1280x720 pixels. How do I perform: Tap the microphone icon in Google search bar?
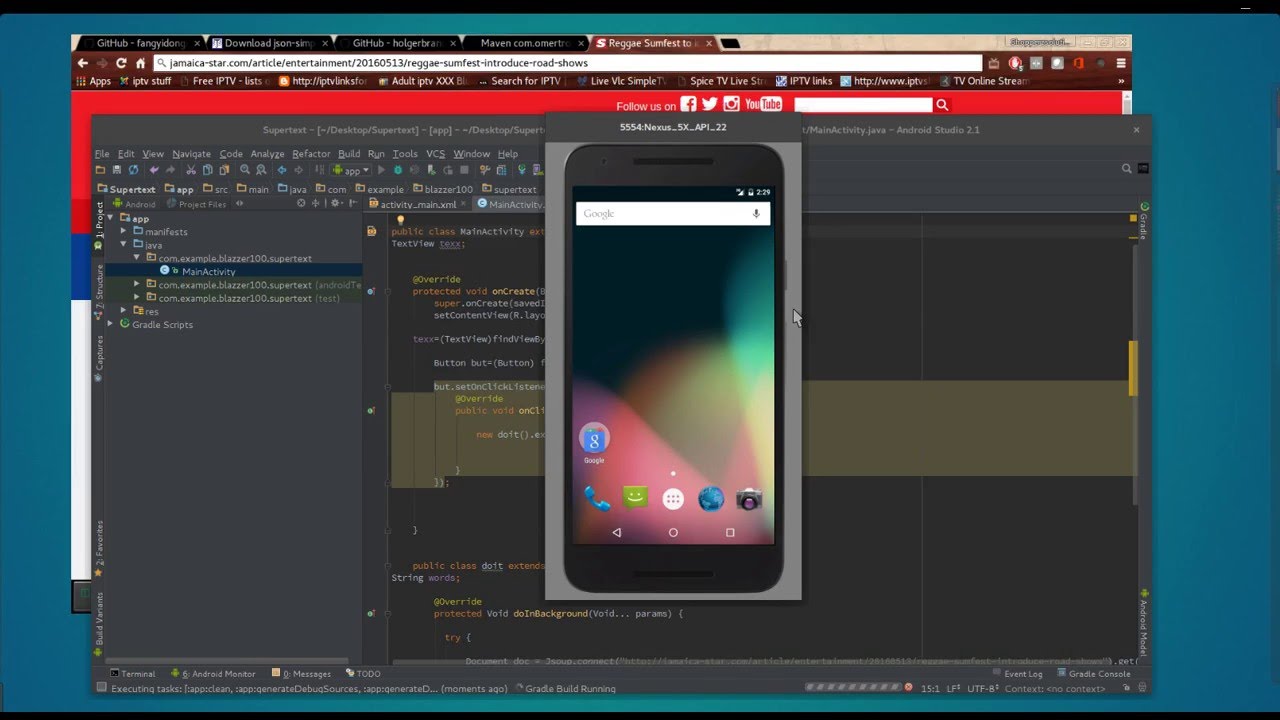pos(756,213)
